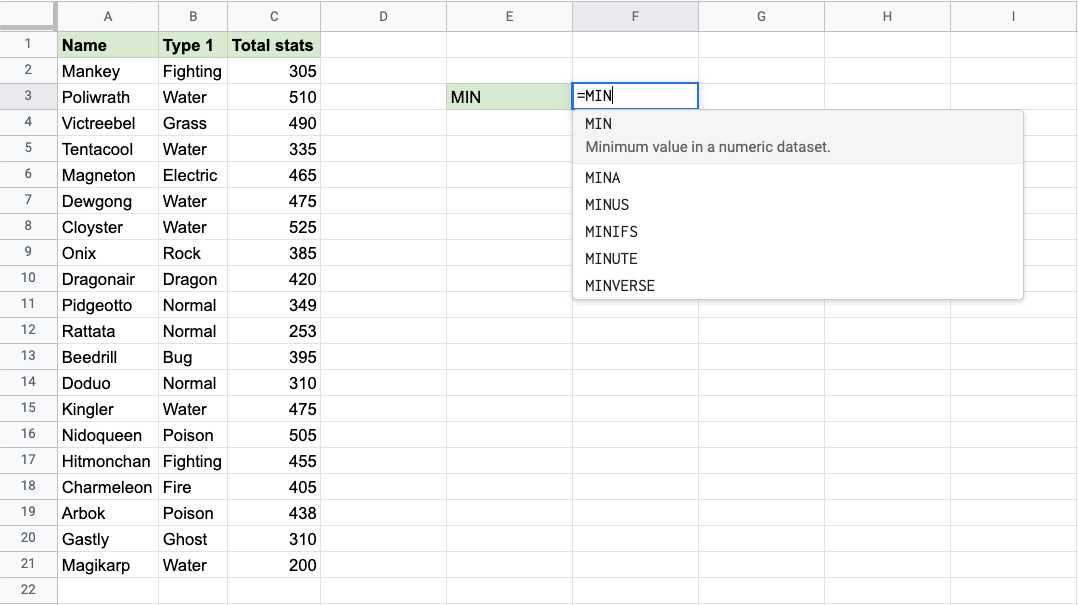Click the formula input in cell F3
The image size is (1078, 605).
click(635, 96)
